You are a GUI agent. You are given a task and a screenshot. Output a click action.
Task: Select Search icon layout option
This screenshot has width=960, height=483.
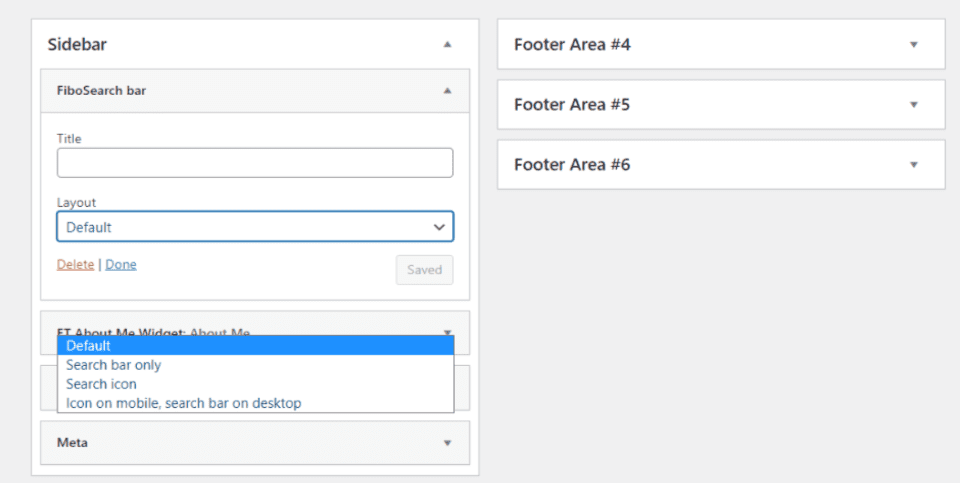102,384
